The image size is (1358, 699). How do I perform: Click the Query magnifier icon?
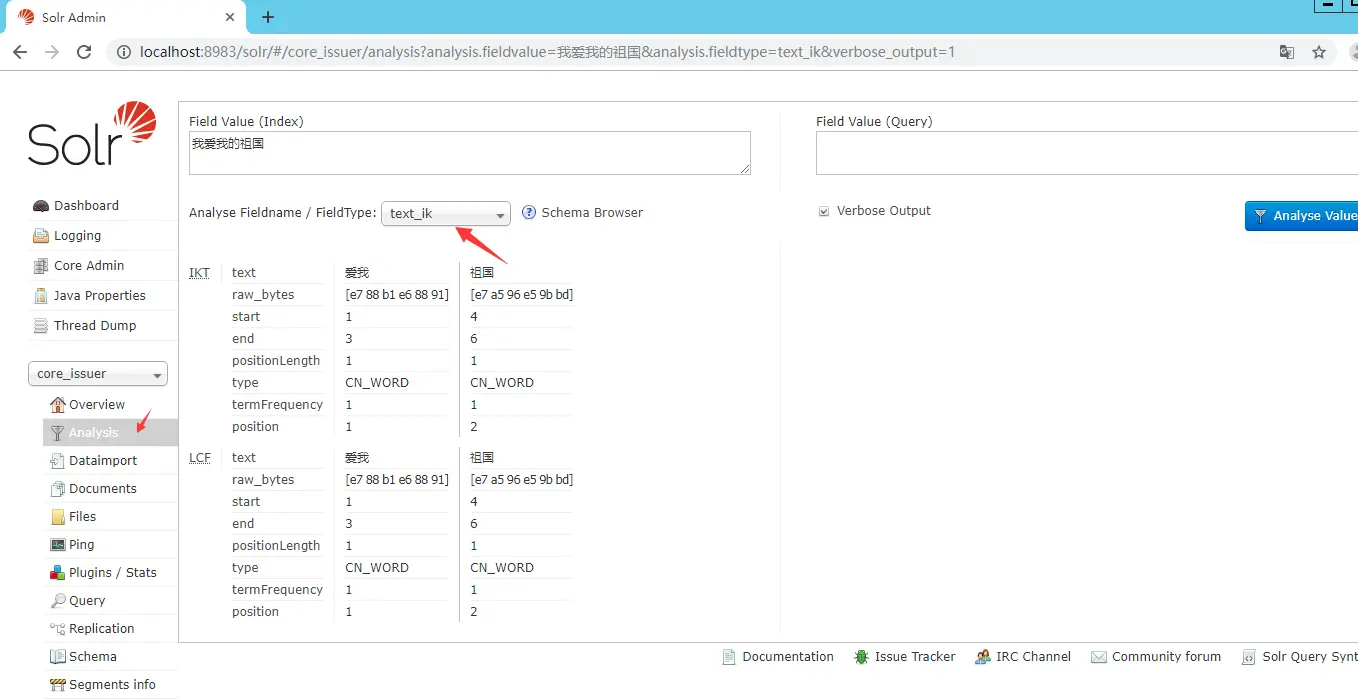58,601
